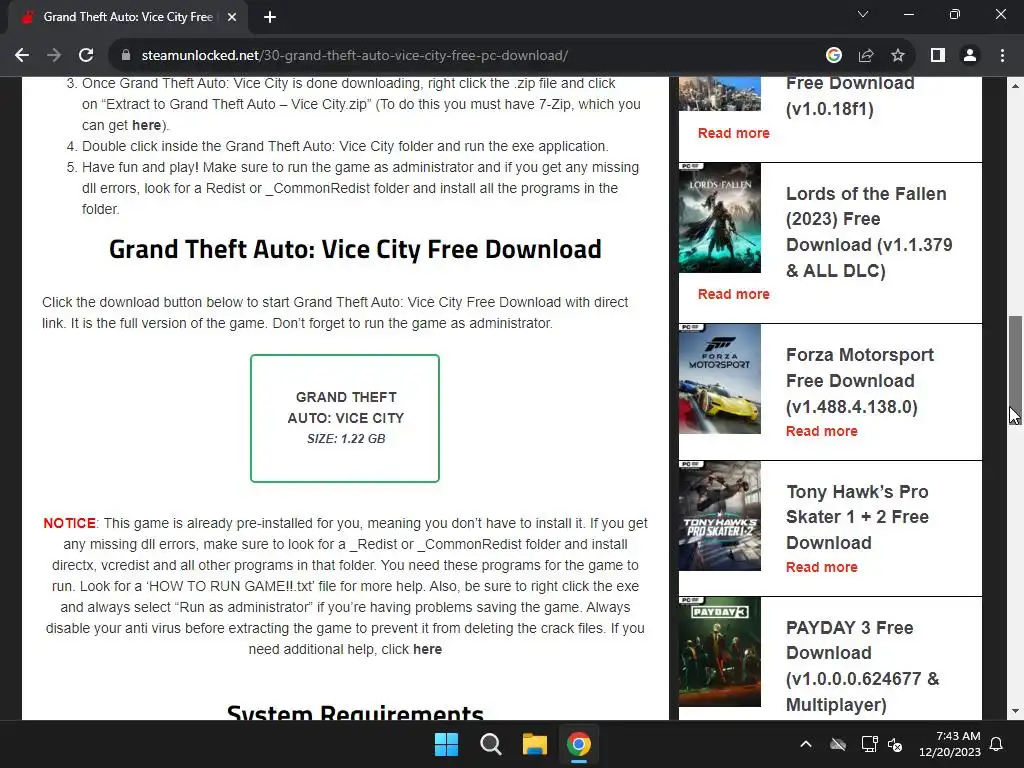
Task: Bookmark this page with the star
Action: point(898,56)
